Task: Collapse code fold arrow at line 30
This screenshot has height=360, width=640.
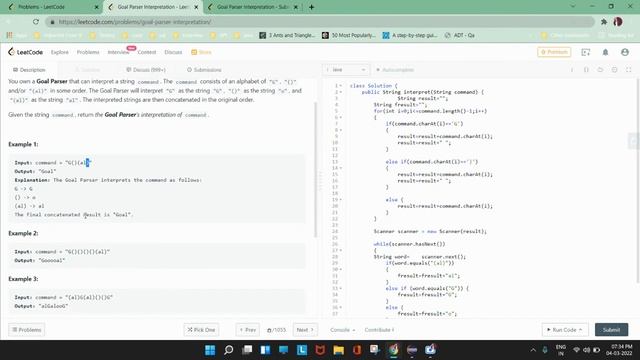Action: pos(341,269)
